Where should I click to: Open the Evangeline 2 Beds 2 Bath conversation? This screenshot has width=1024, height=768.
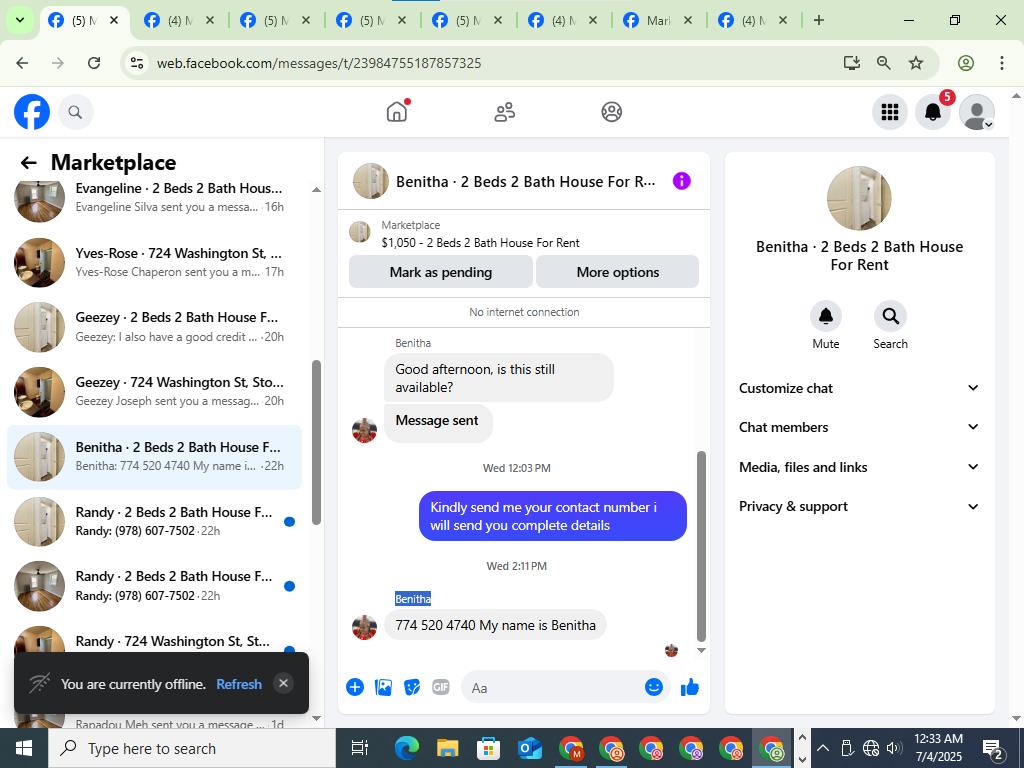(154, 197)
